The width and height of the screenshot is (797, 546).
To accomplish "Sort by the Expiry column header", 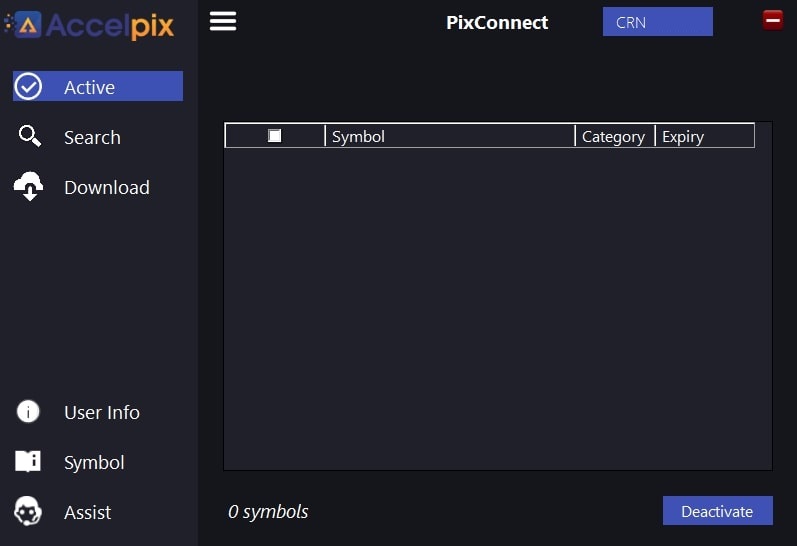I will (x=705, y=136).
